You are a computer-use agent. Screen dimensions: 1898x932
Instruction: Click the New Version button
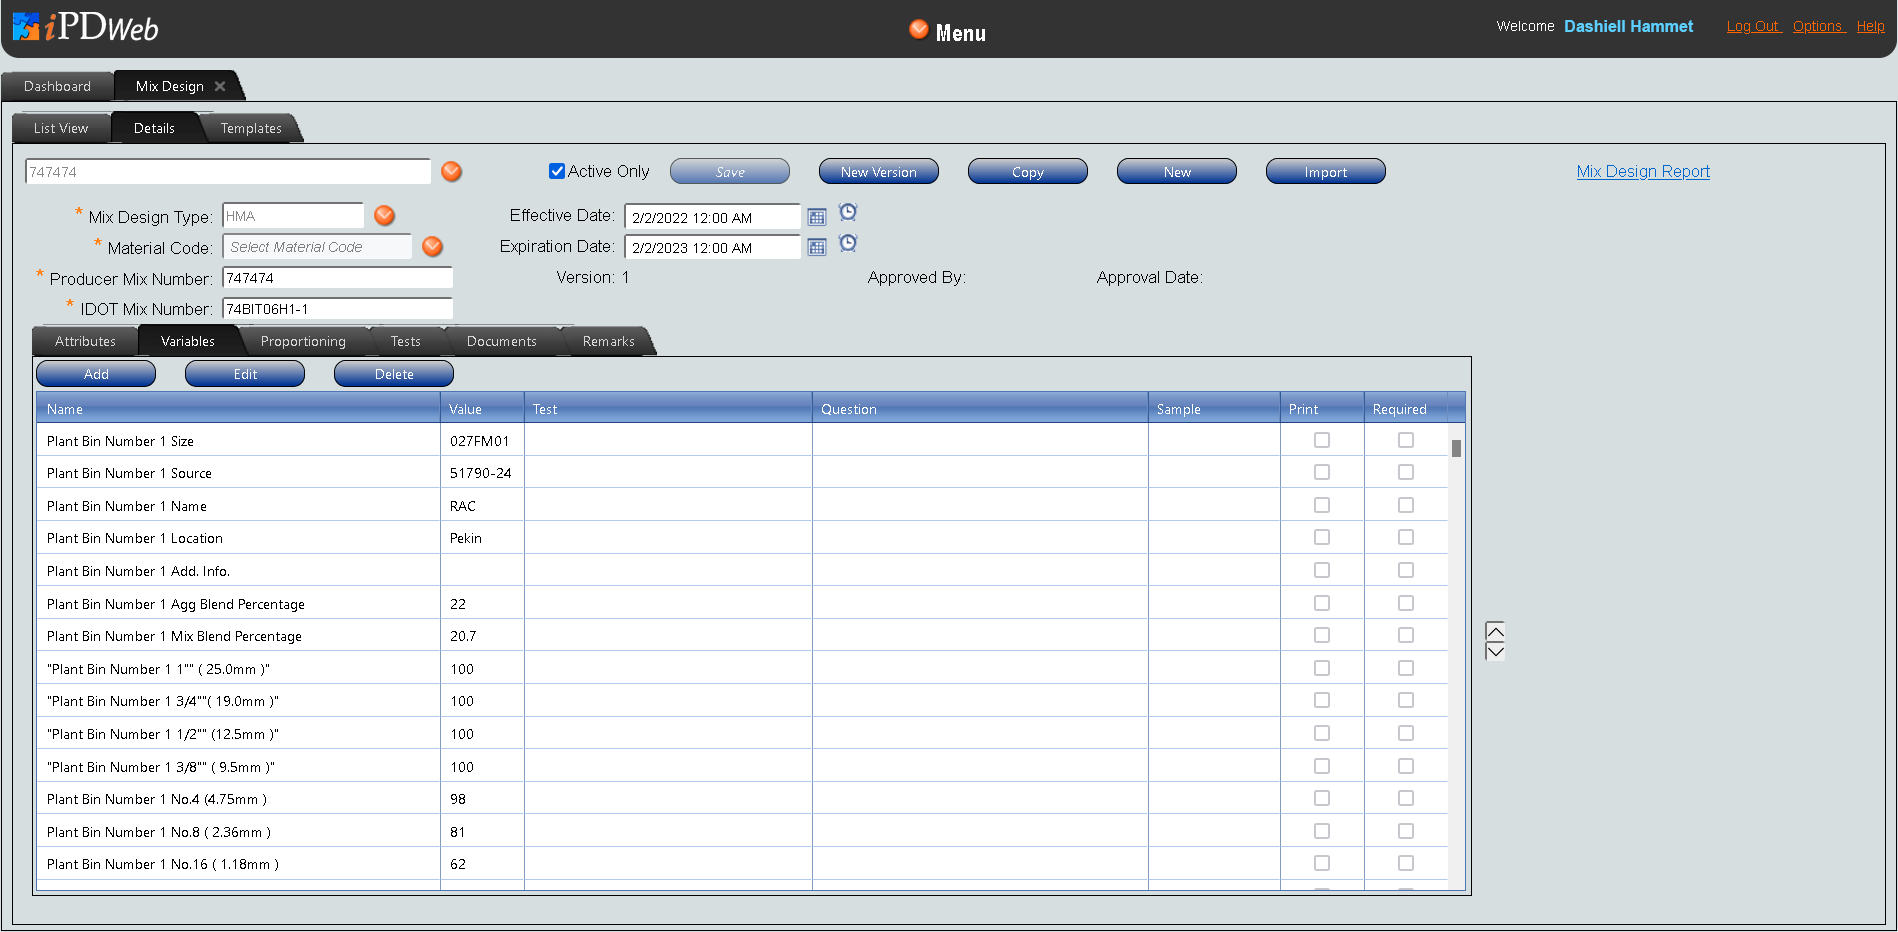878,172
